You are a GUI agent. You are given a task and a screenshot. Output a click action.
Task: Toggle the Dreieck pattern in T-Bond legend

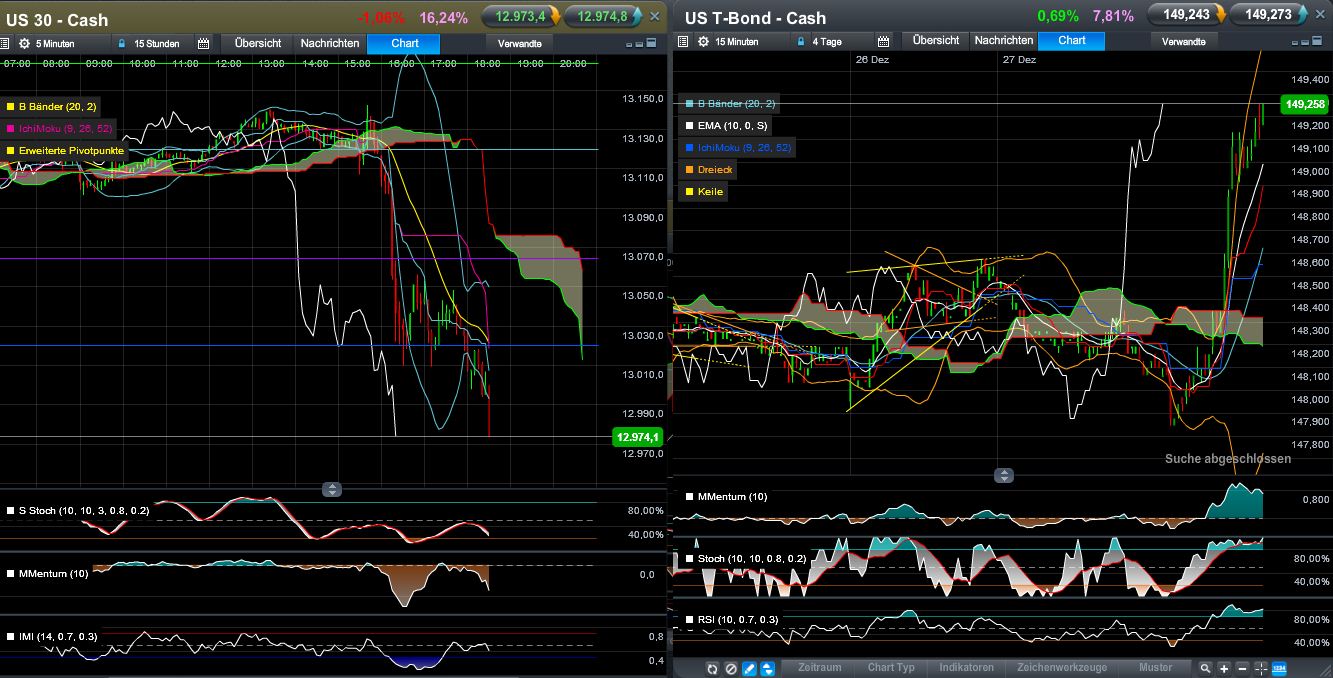coord(714,170)
